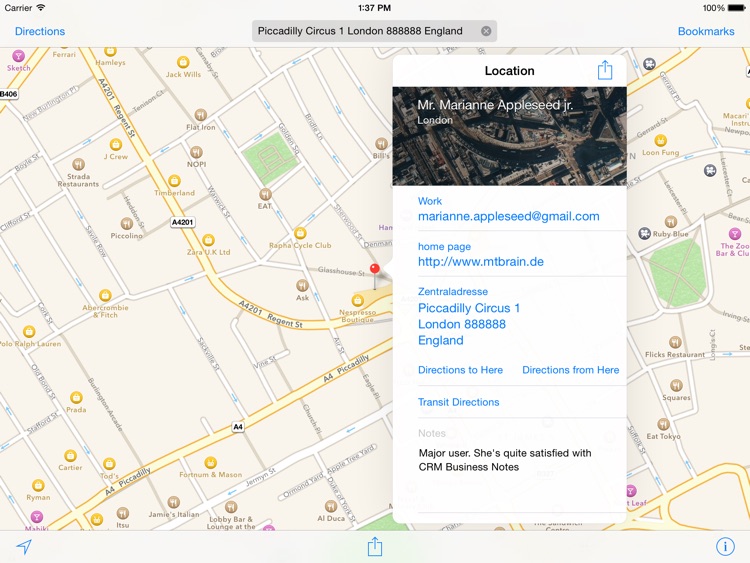Tap the Jack Wills shop icon
This screenshot has width=750, height=563.
click(x=183, y=62)
